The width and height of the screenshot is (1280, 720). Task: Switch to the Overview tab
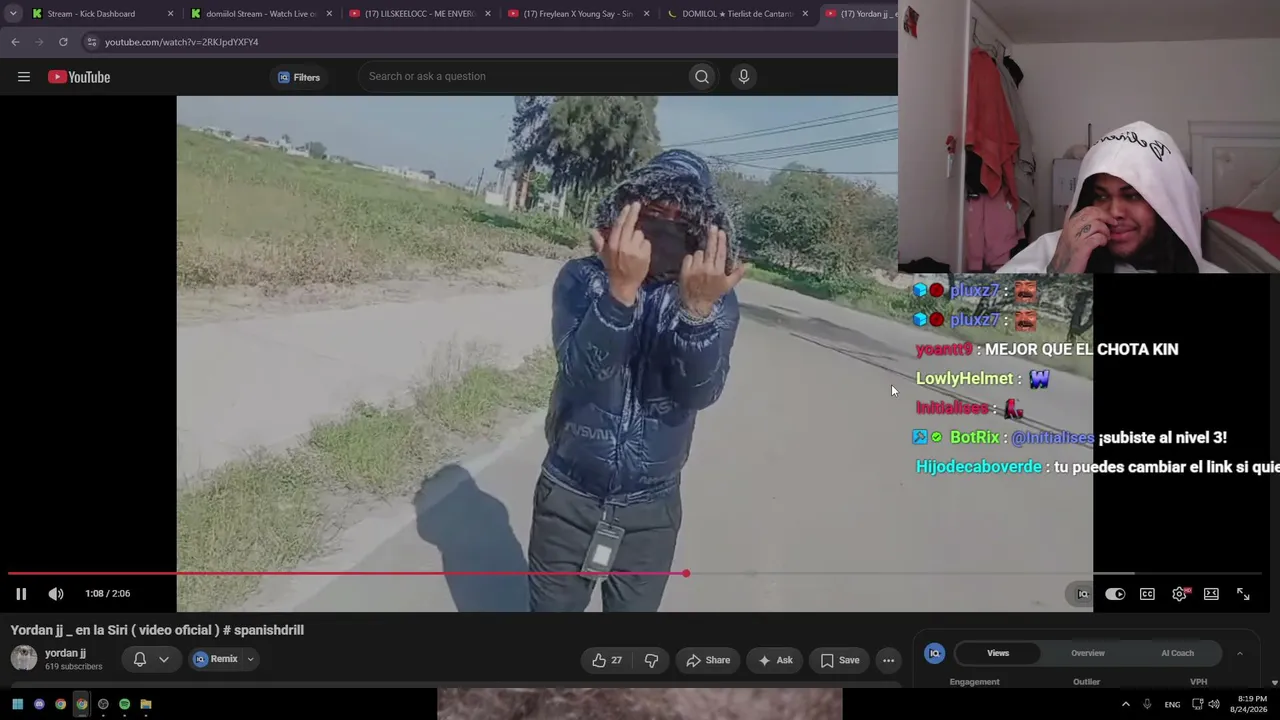tap(1088, 653)
